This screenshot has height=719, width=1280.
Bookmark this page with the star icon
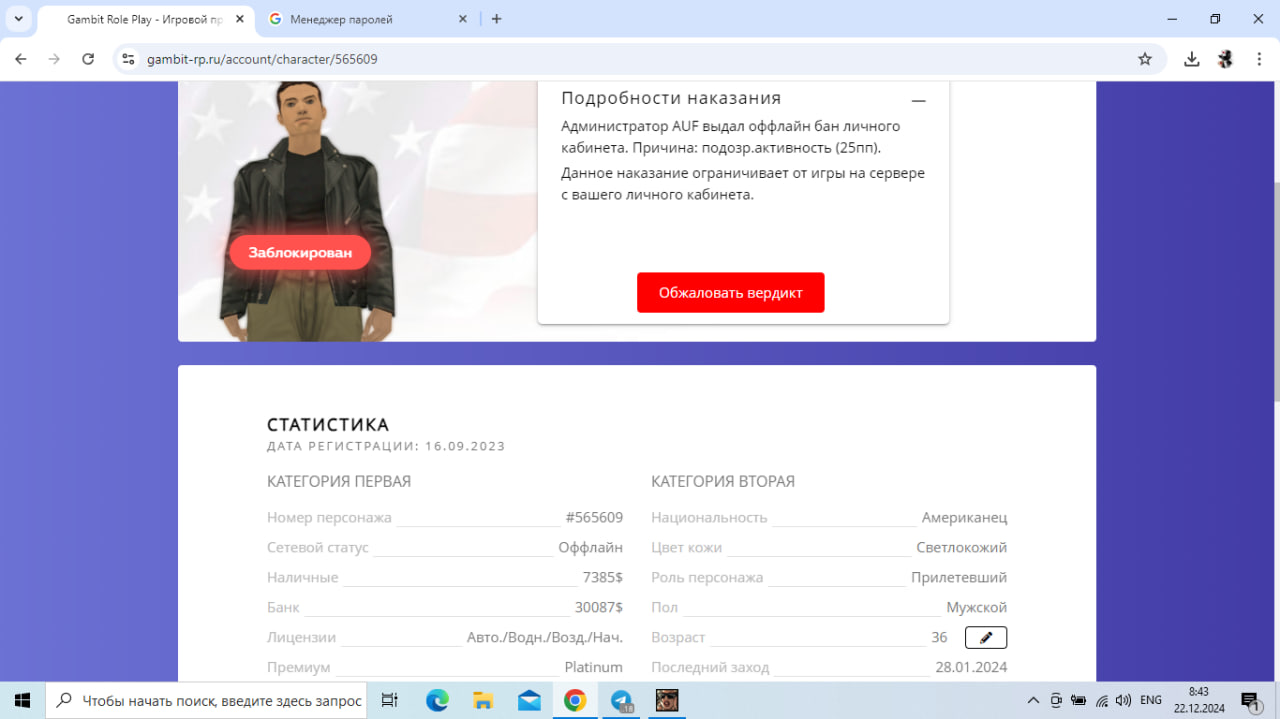point(1145,59)
